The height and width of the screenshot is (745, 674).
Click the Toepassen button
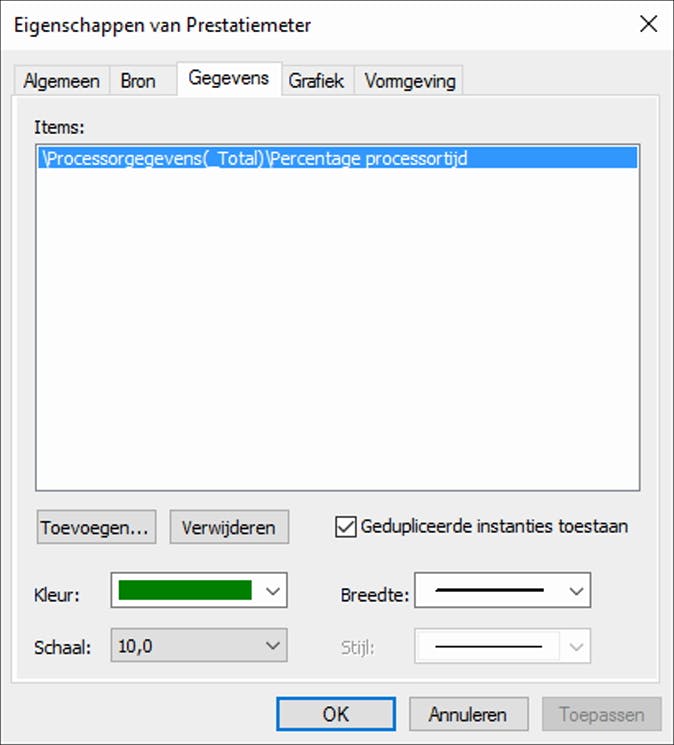click(x=601, y=714)
